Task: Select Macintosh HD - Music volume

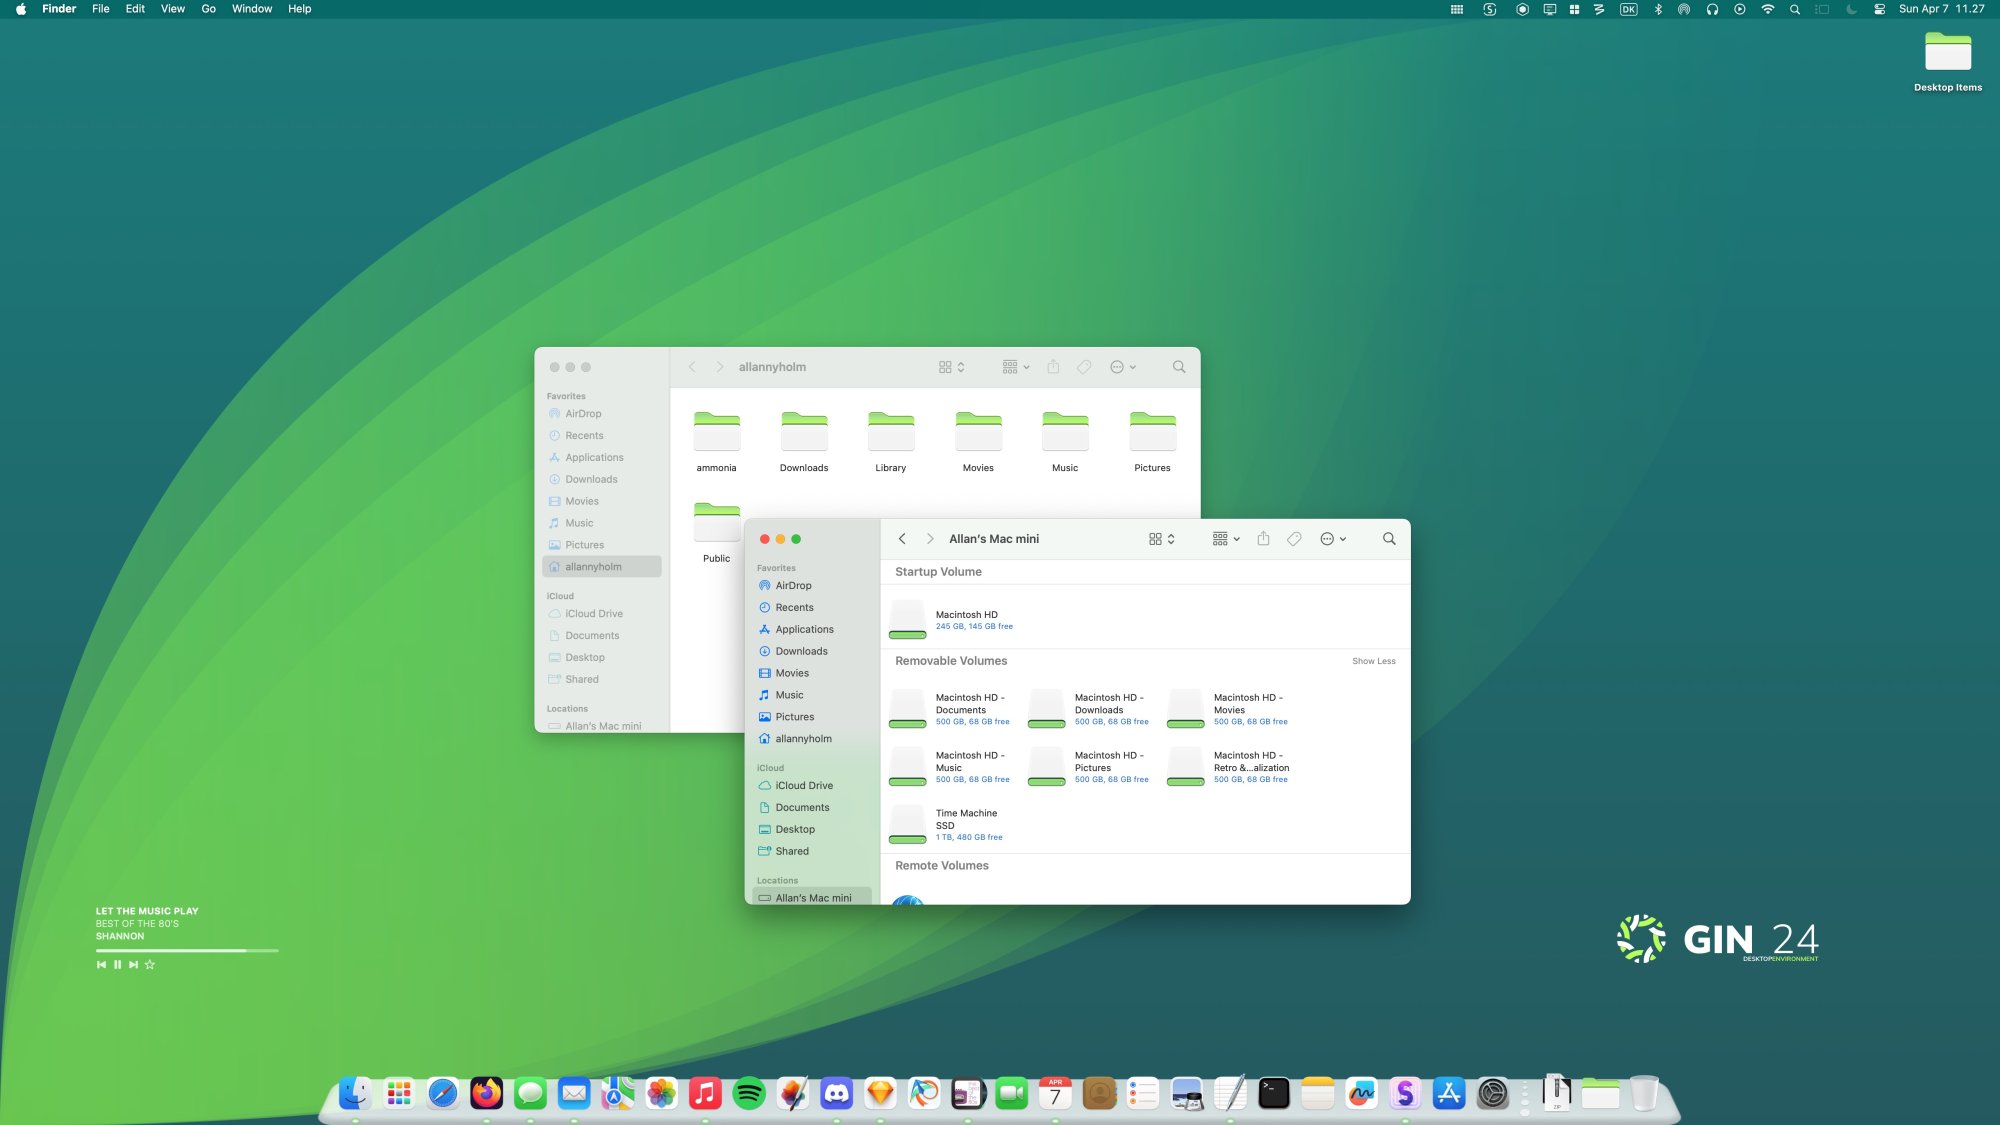Action: (950, 767)
